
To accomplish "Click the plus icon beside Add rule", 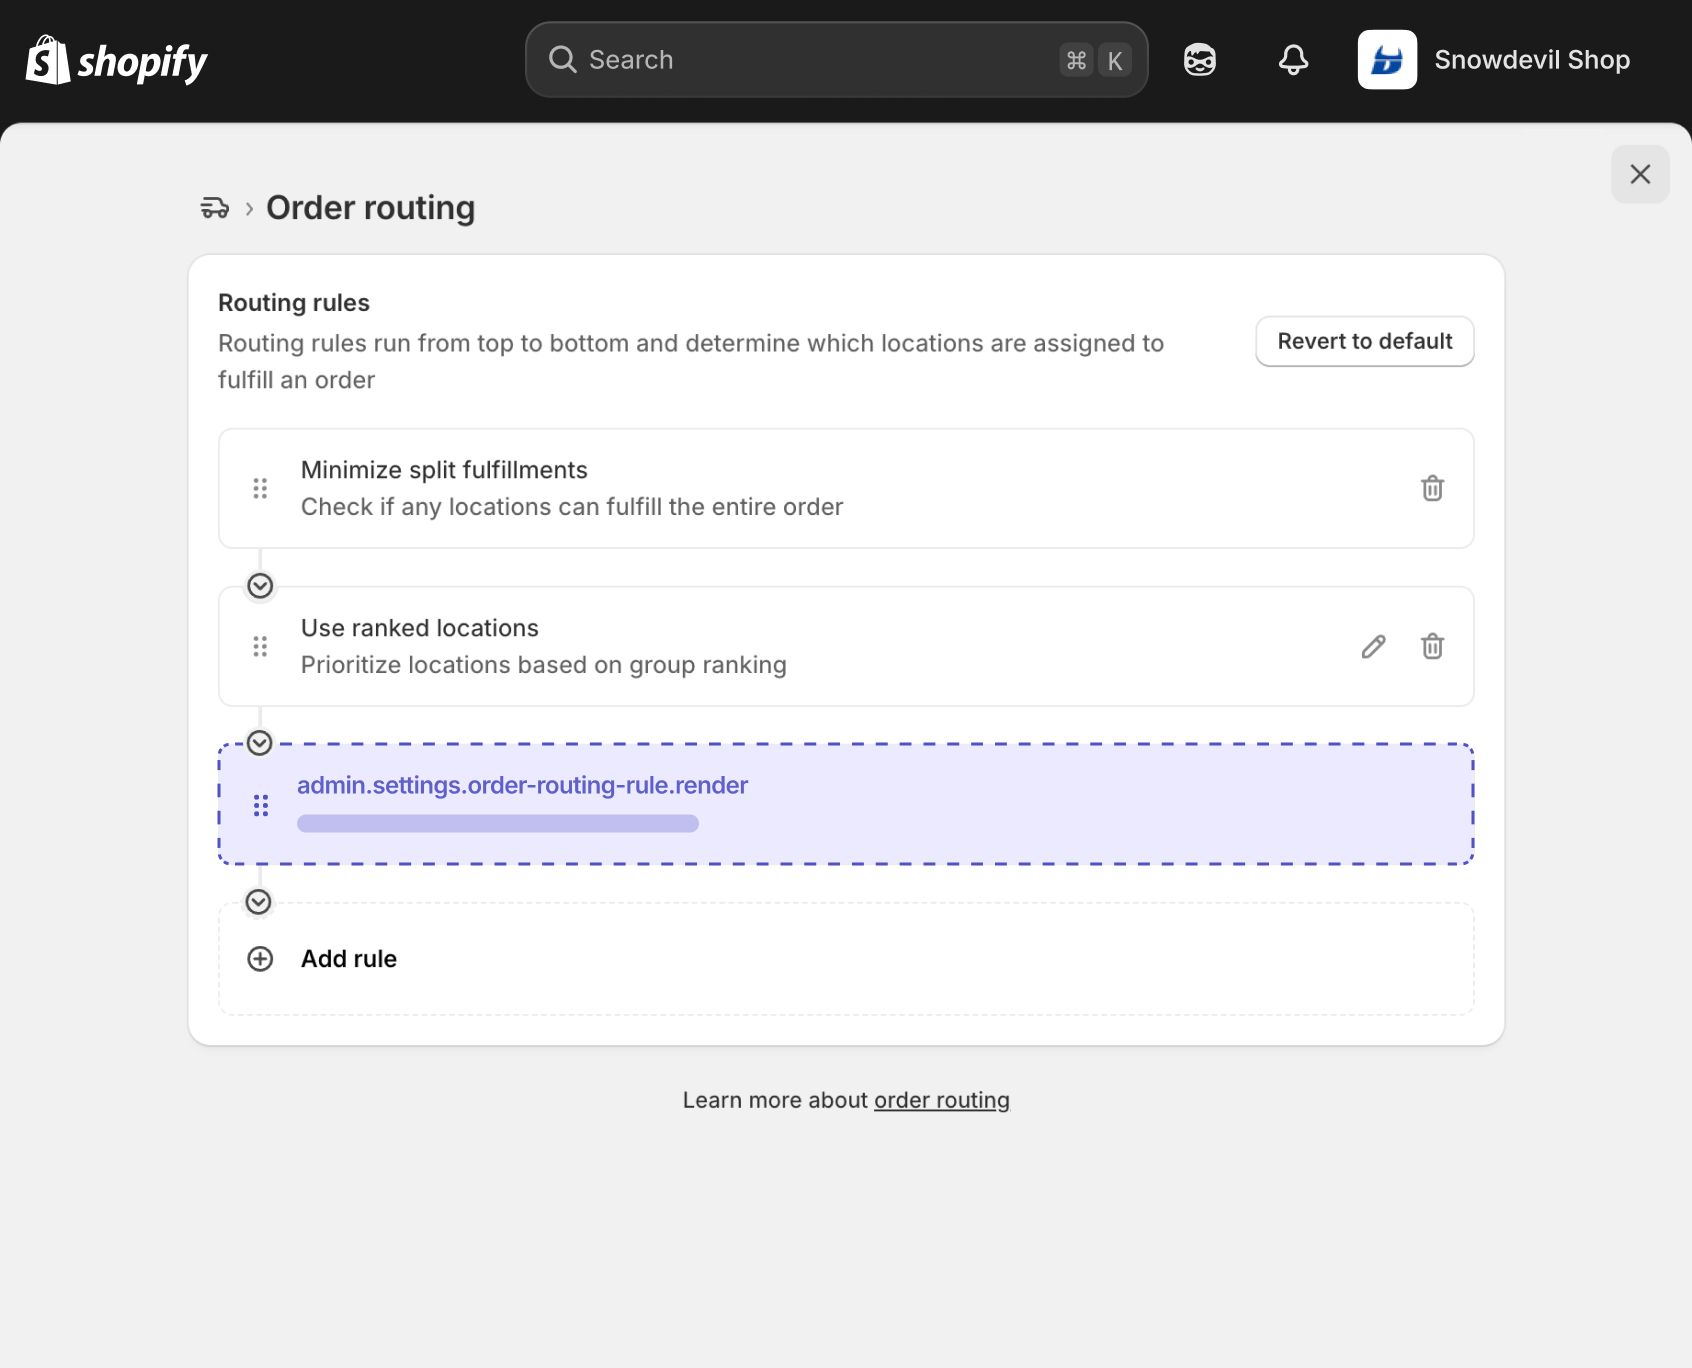I will (x=260, y=959).
